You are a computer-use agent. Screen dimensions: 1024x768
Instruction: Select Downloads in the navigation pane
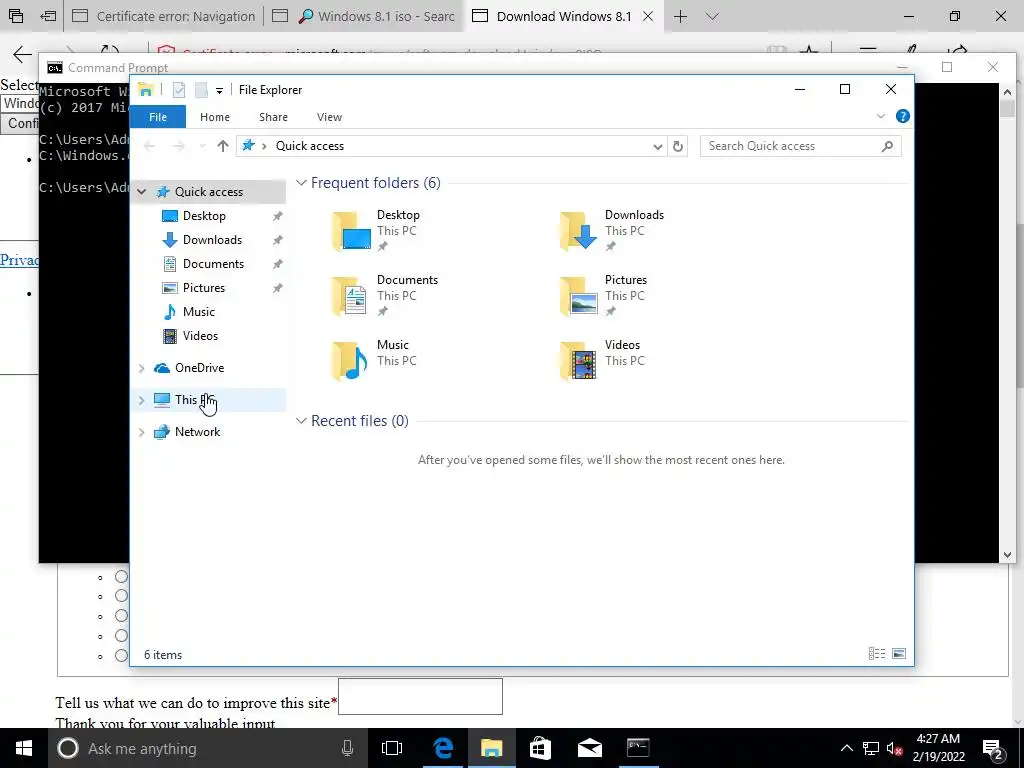pos(212,240)
